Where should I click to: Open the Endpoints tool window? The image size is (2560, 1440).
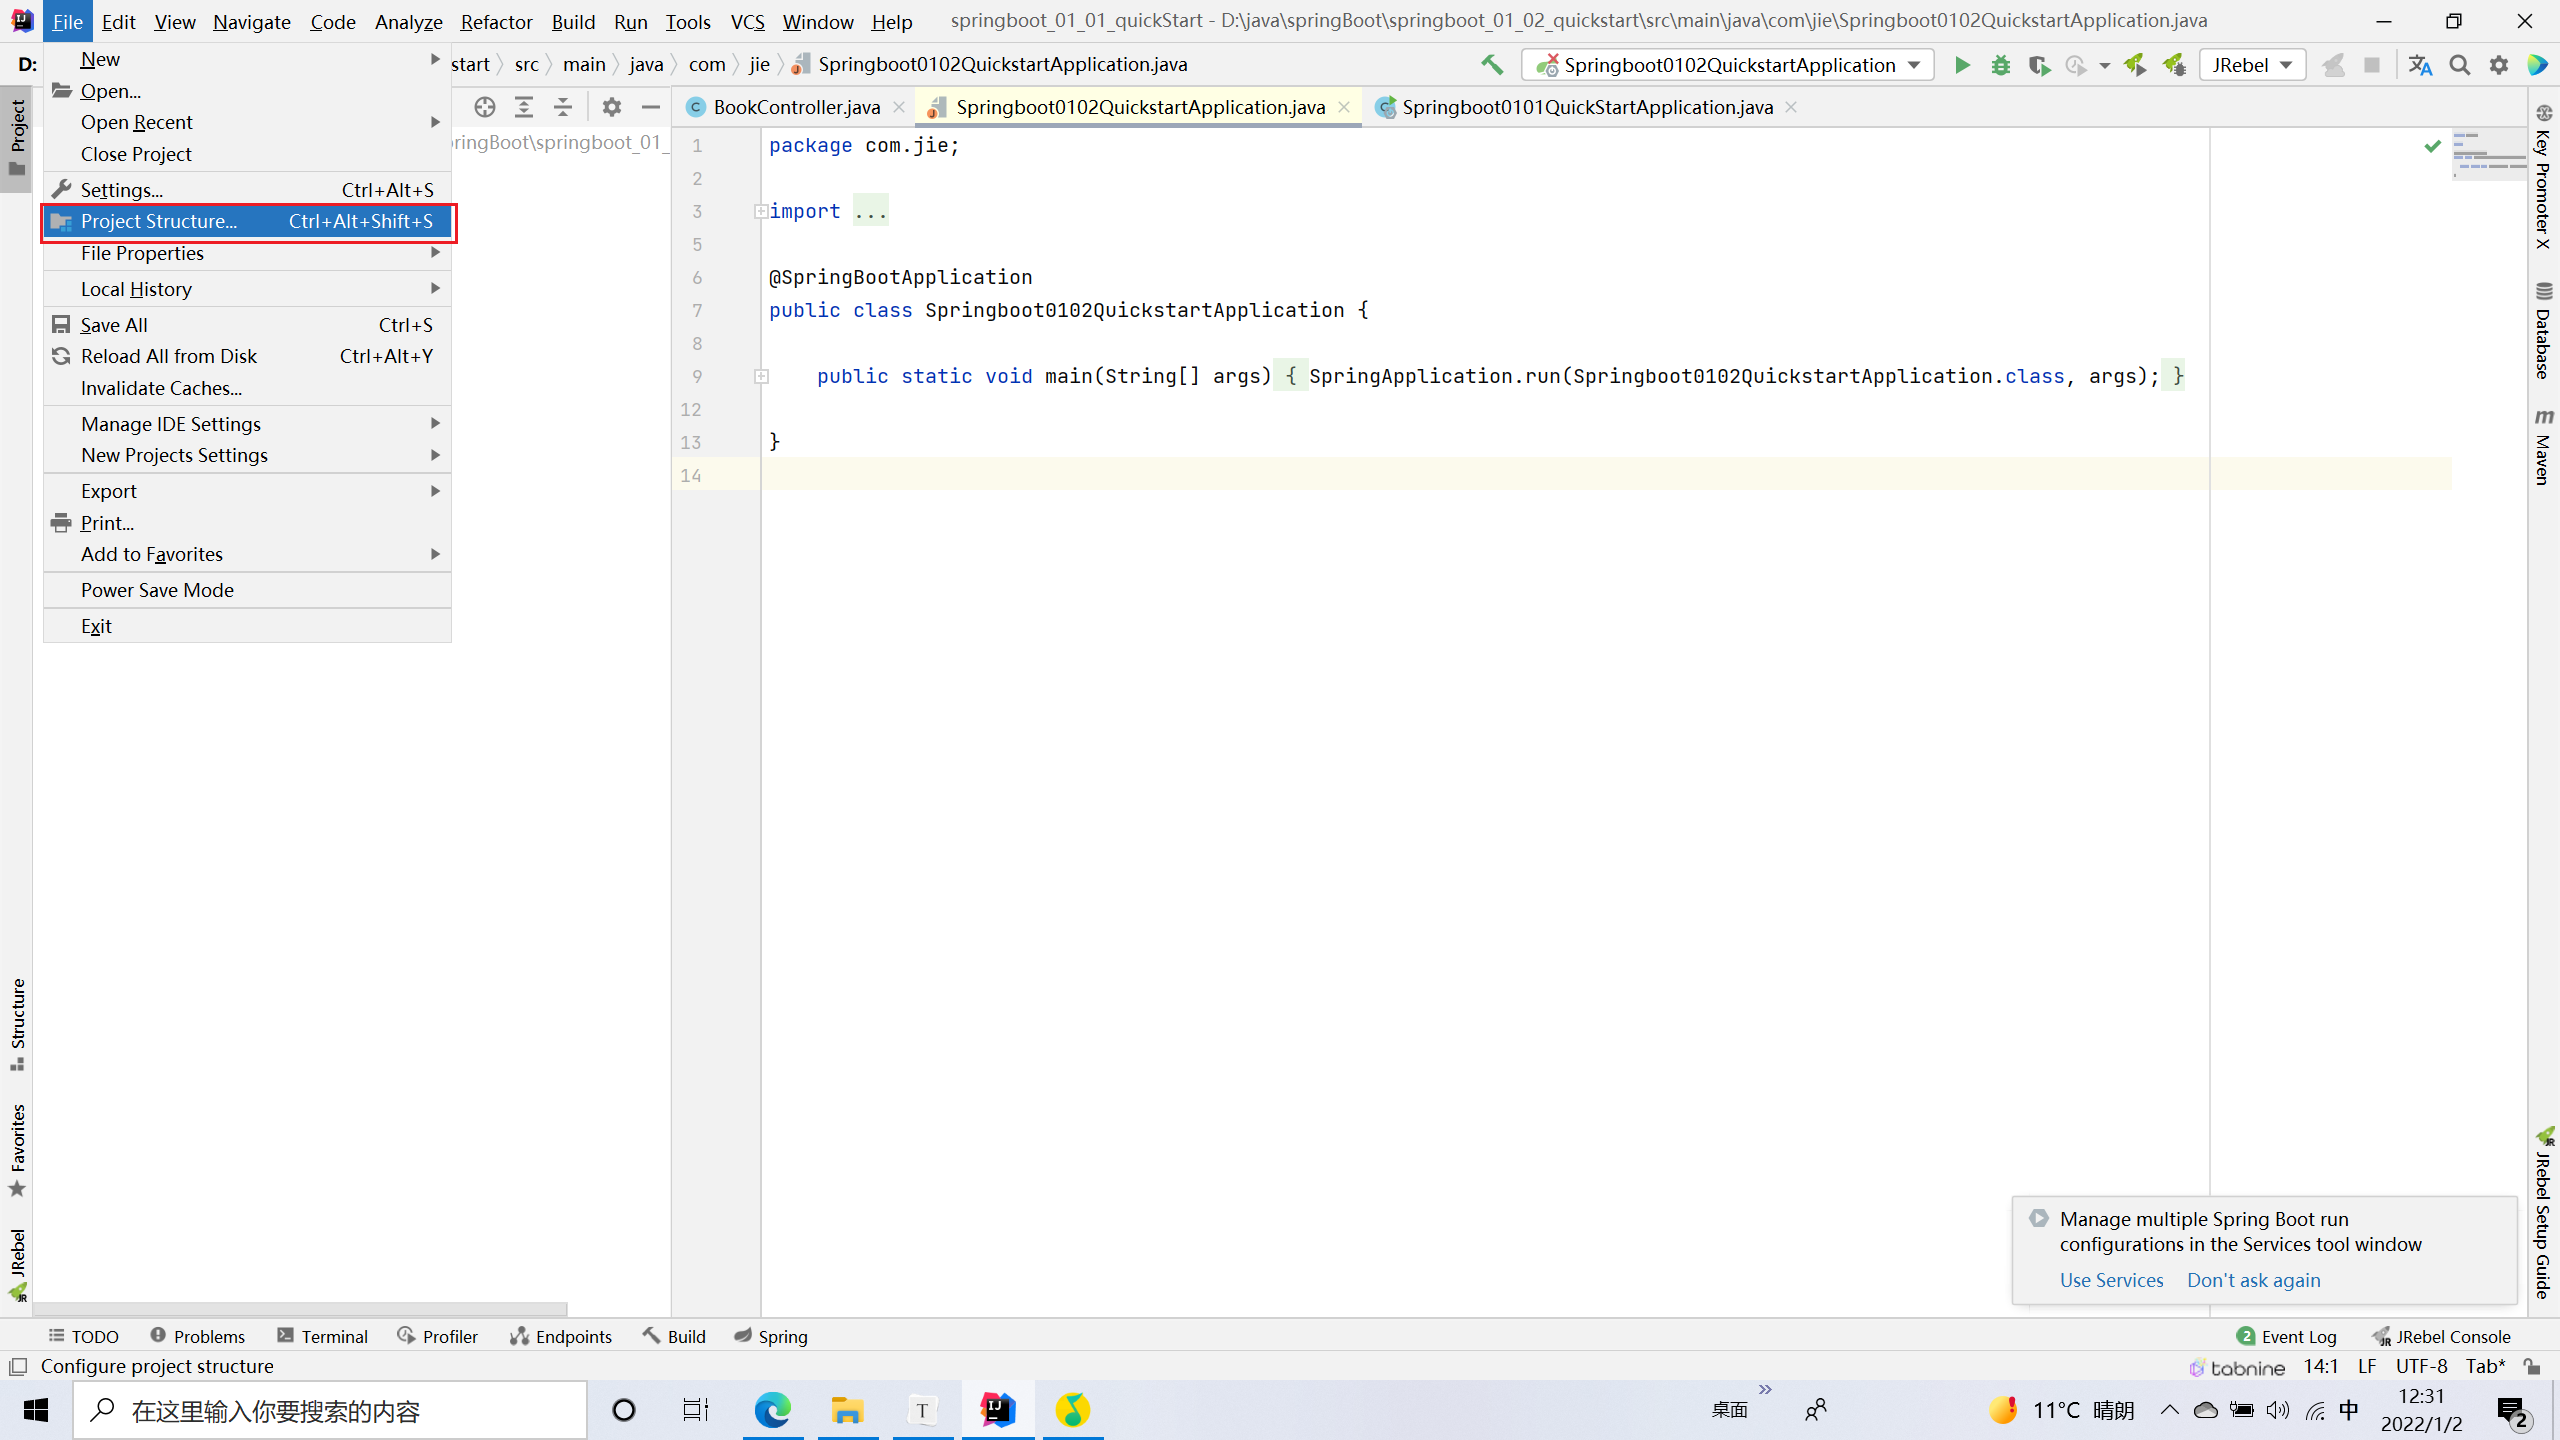click(x=561, y=1336)
